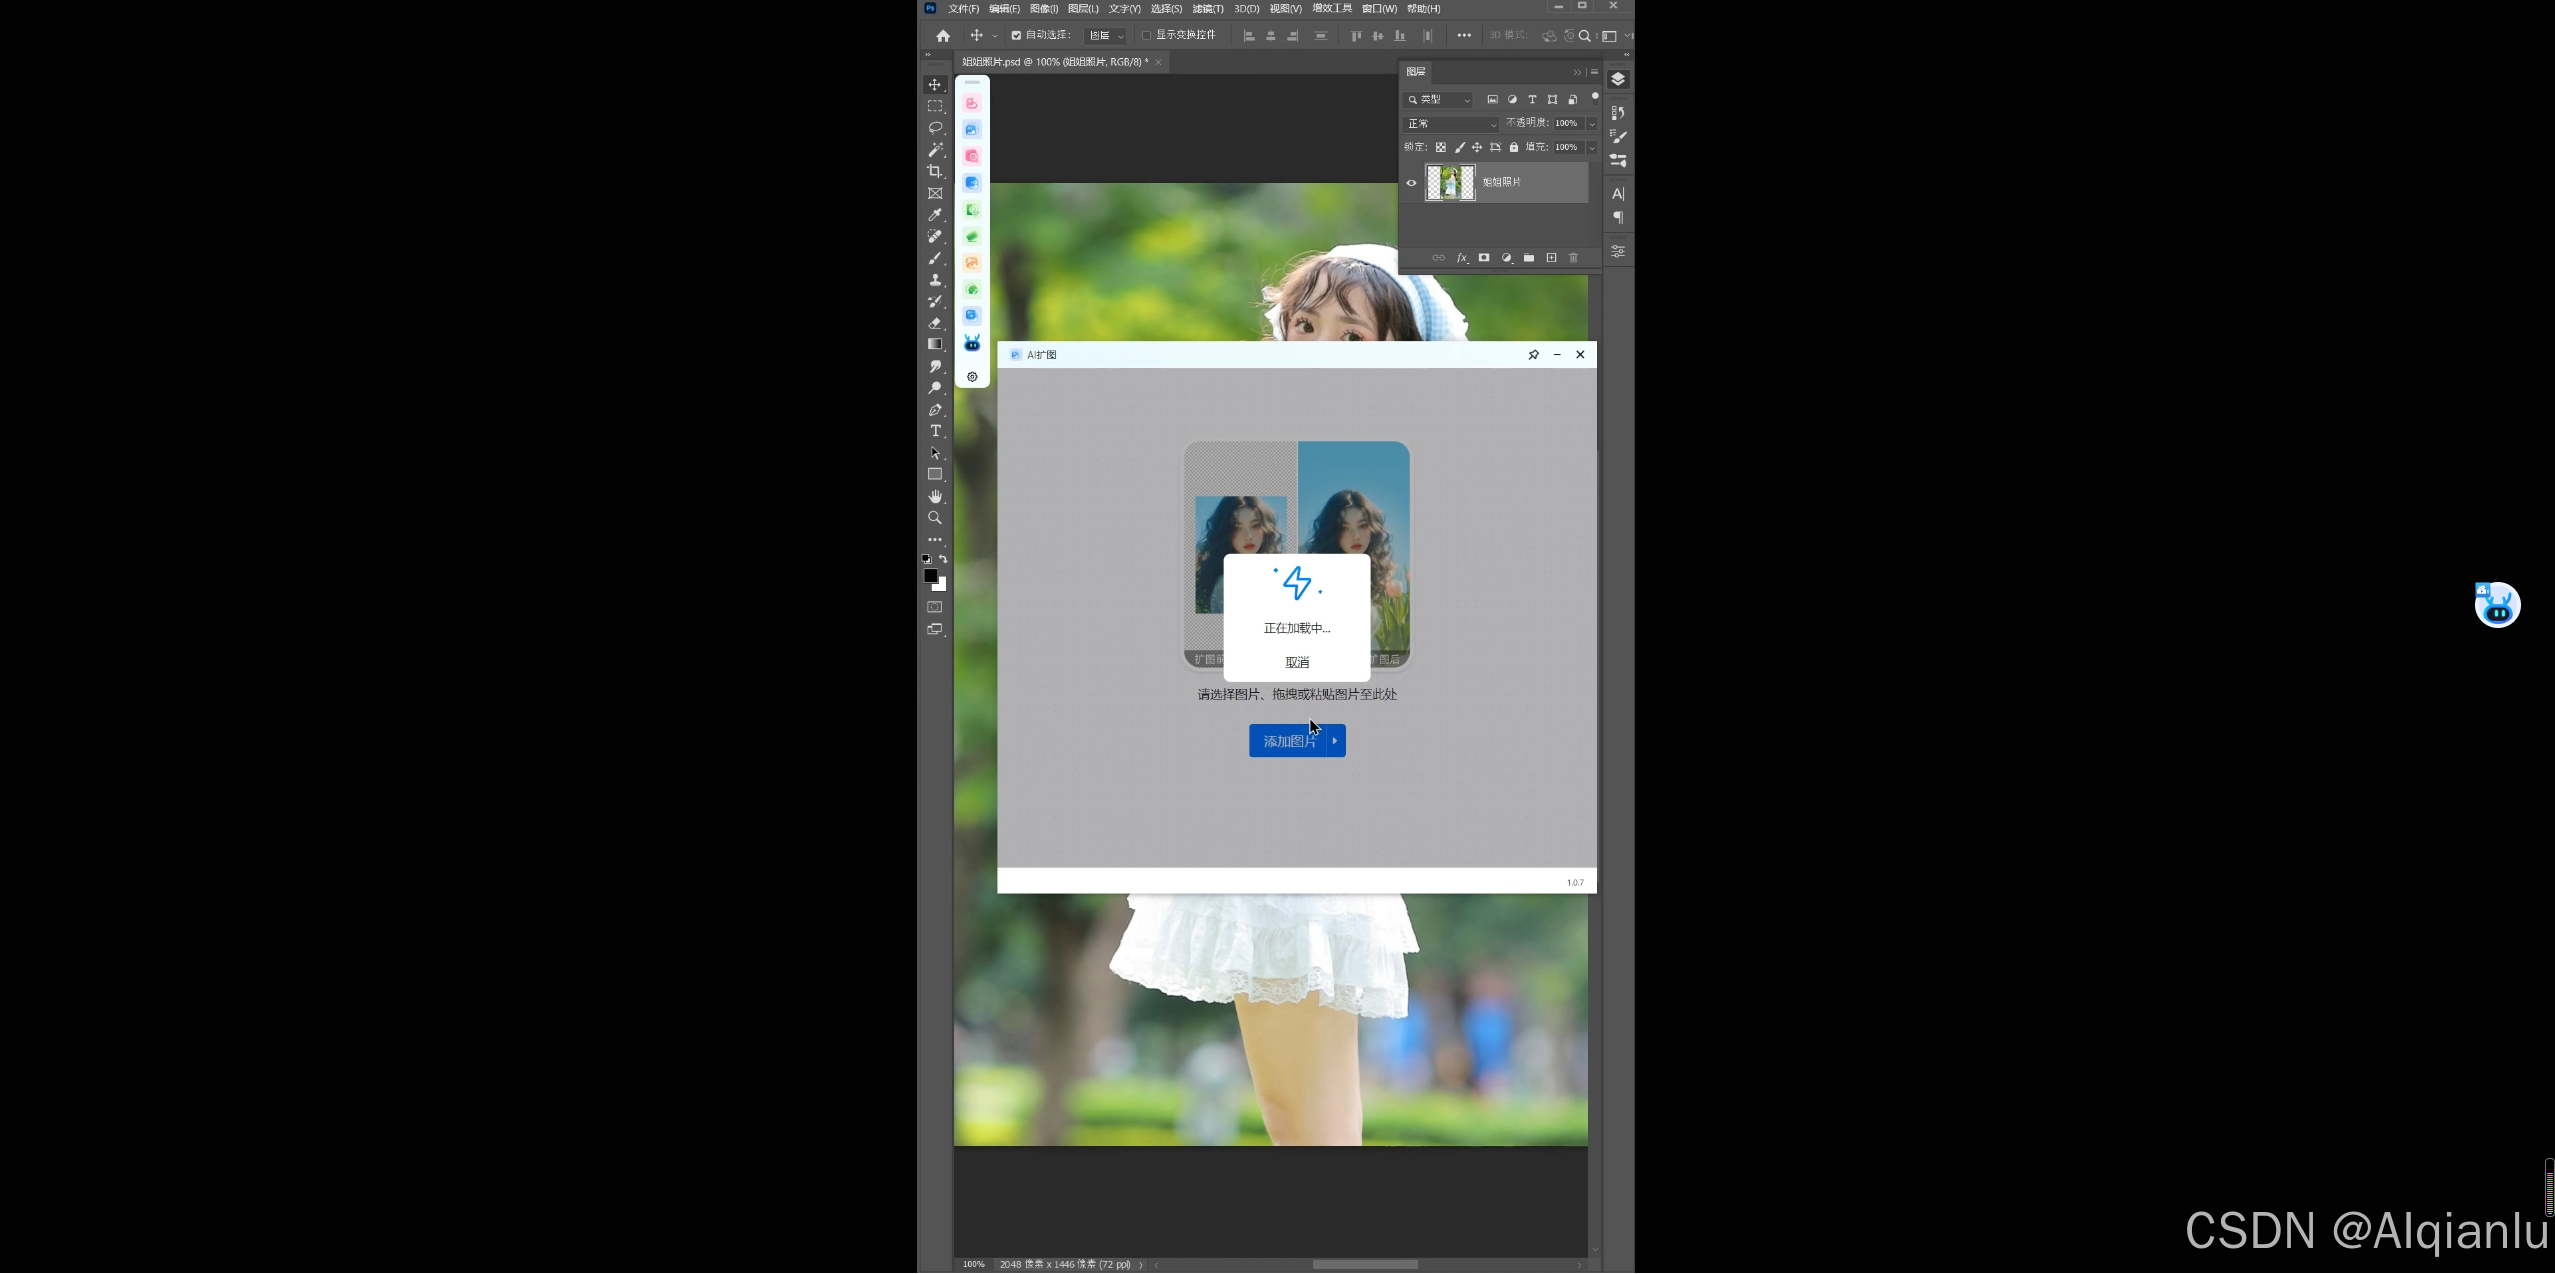2555x1274 pixels.
Task: Select the Zoom tool in toolbar
Action: click(x=935, y=518)
